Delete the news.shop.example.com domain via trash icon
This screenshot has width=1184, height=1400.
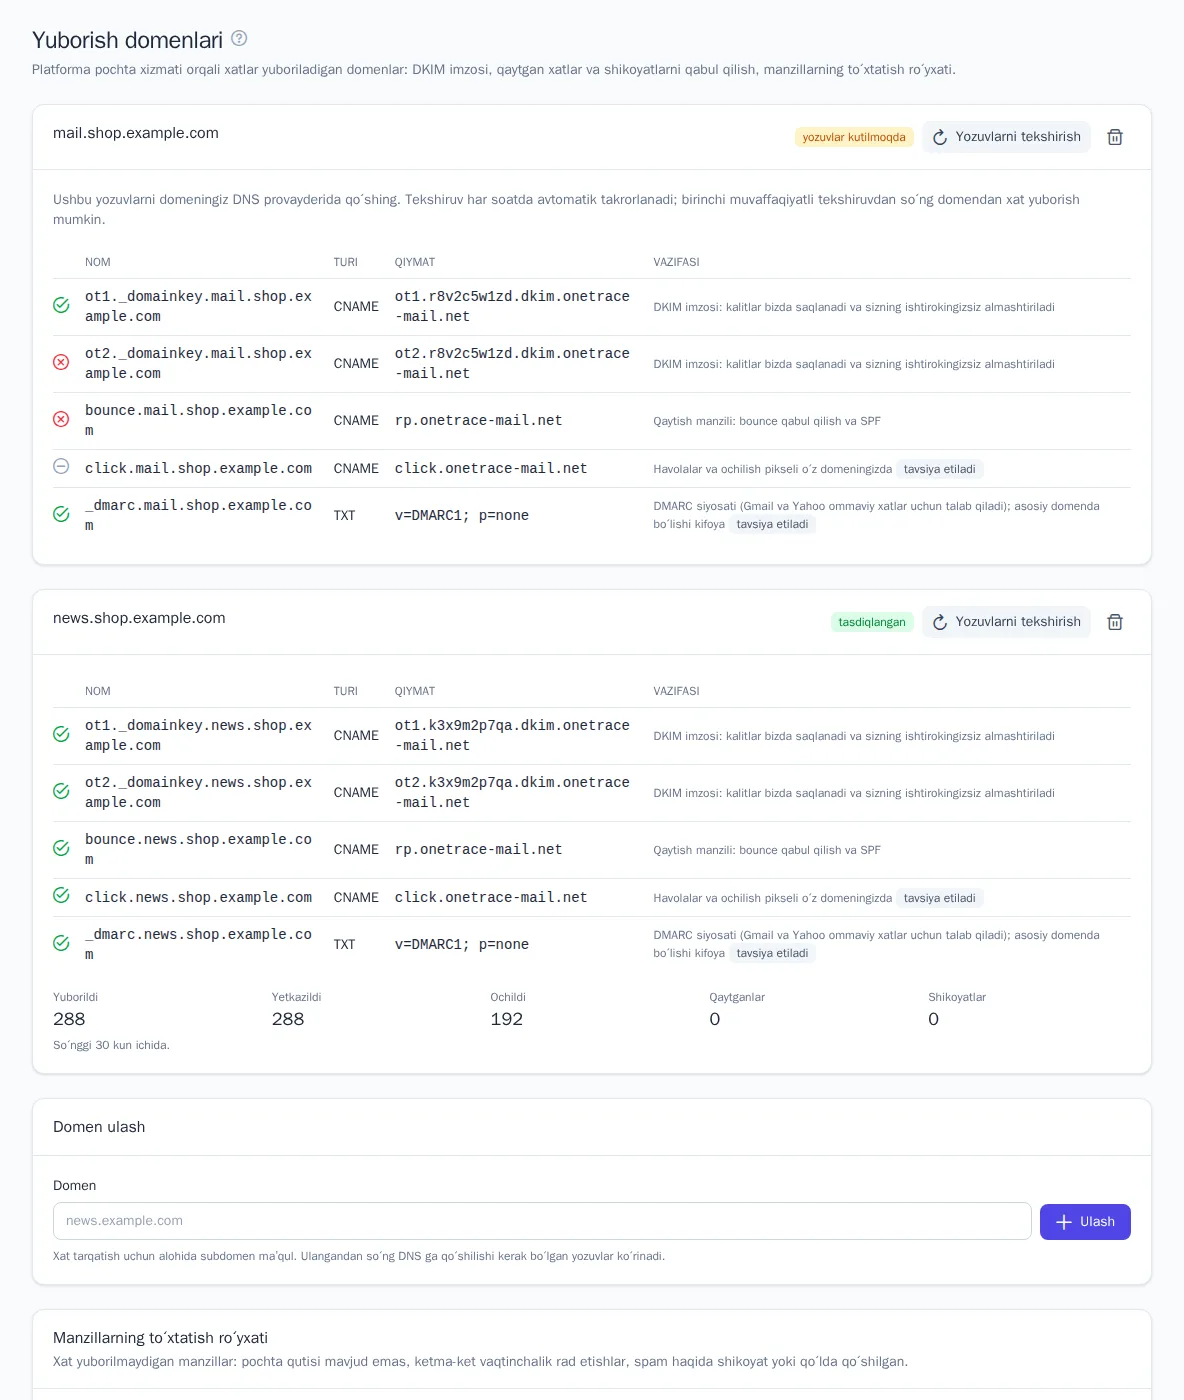point(1115,622)
